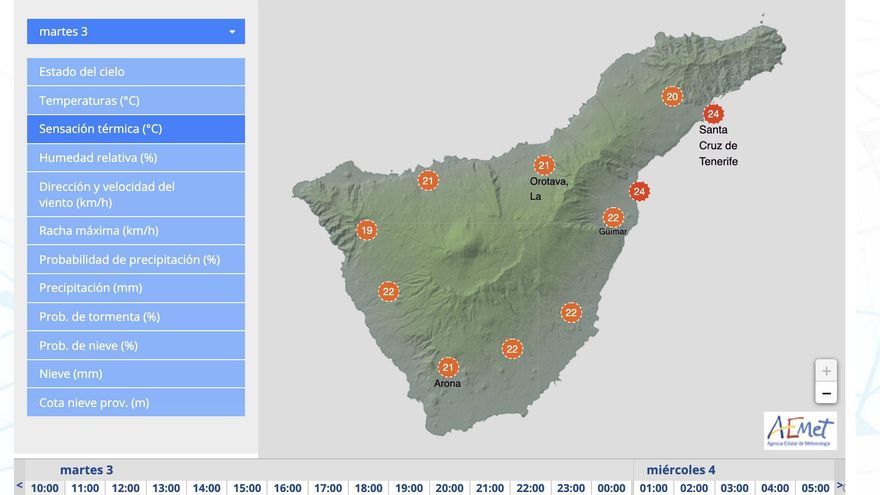Select Sensación térmica (°C) layer

click(x=136, y=129)
